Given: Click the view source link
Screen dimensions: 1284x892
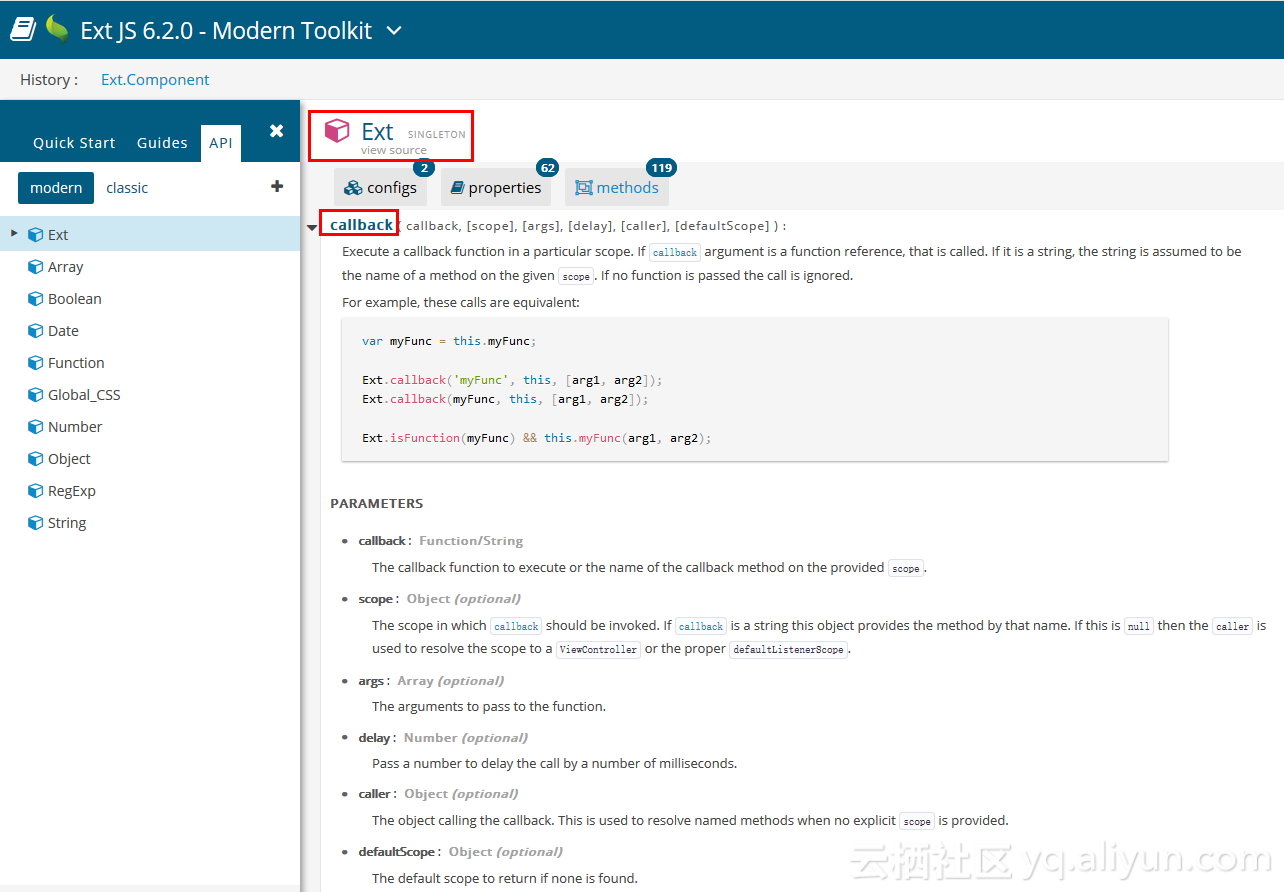Looking at the screenshot, I should click(394, 151).
